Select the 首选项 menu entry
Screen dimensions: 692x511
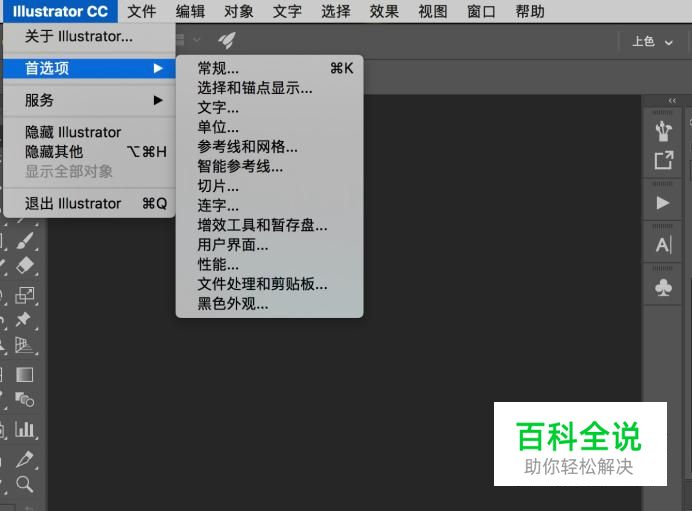[x=89, y=68]
